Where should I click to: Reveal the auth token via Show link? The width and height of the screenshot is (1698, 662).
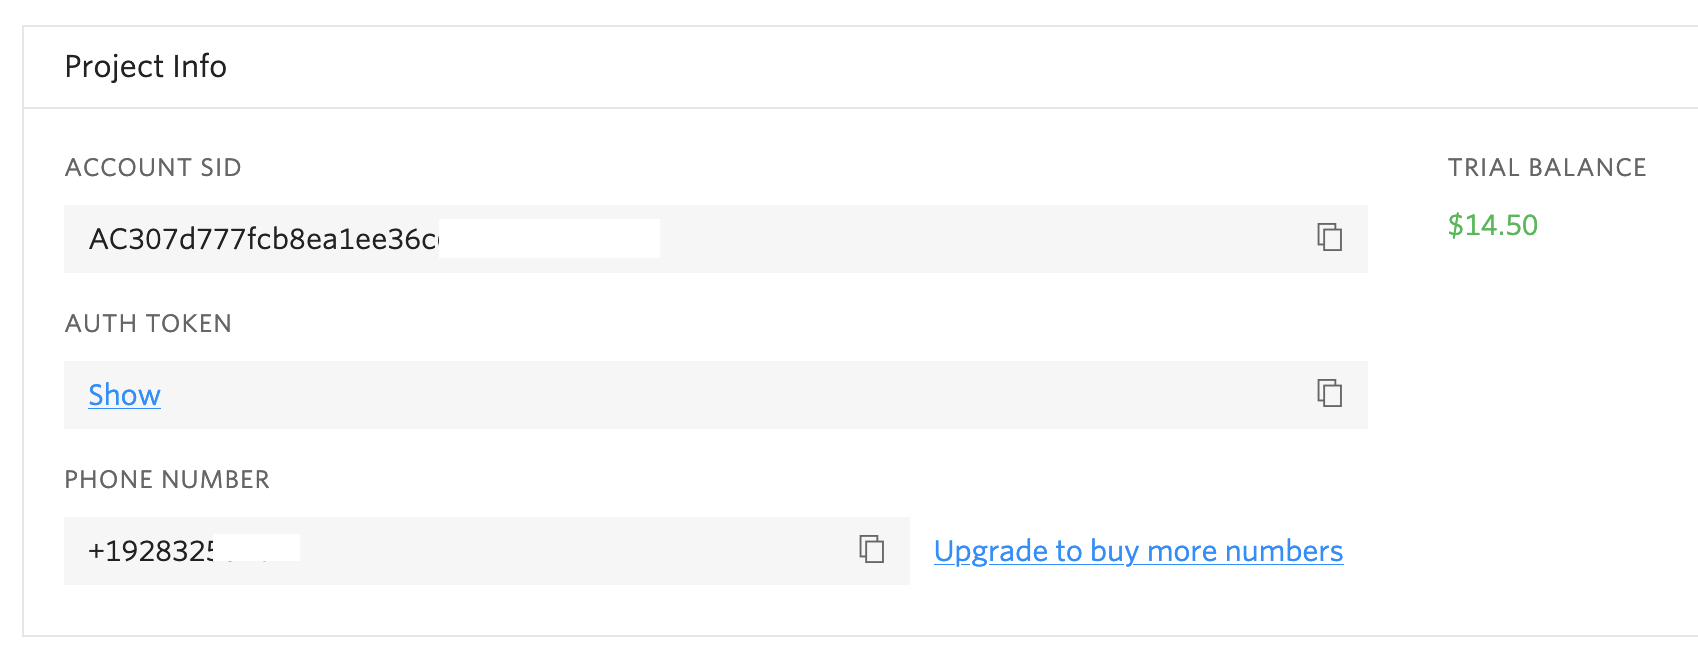(x=124, y=395)
